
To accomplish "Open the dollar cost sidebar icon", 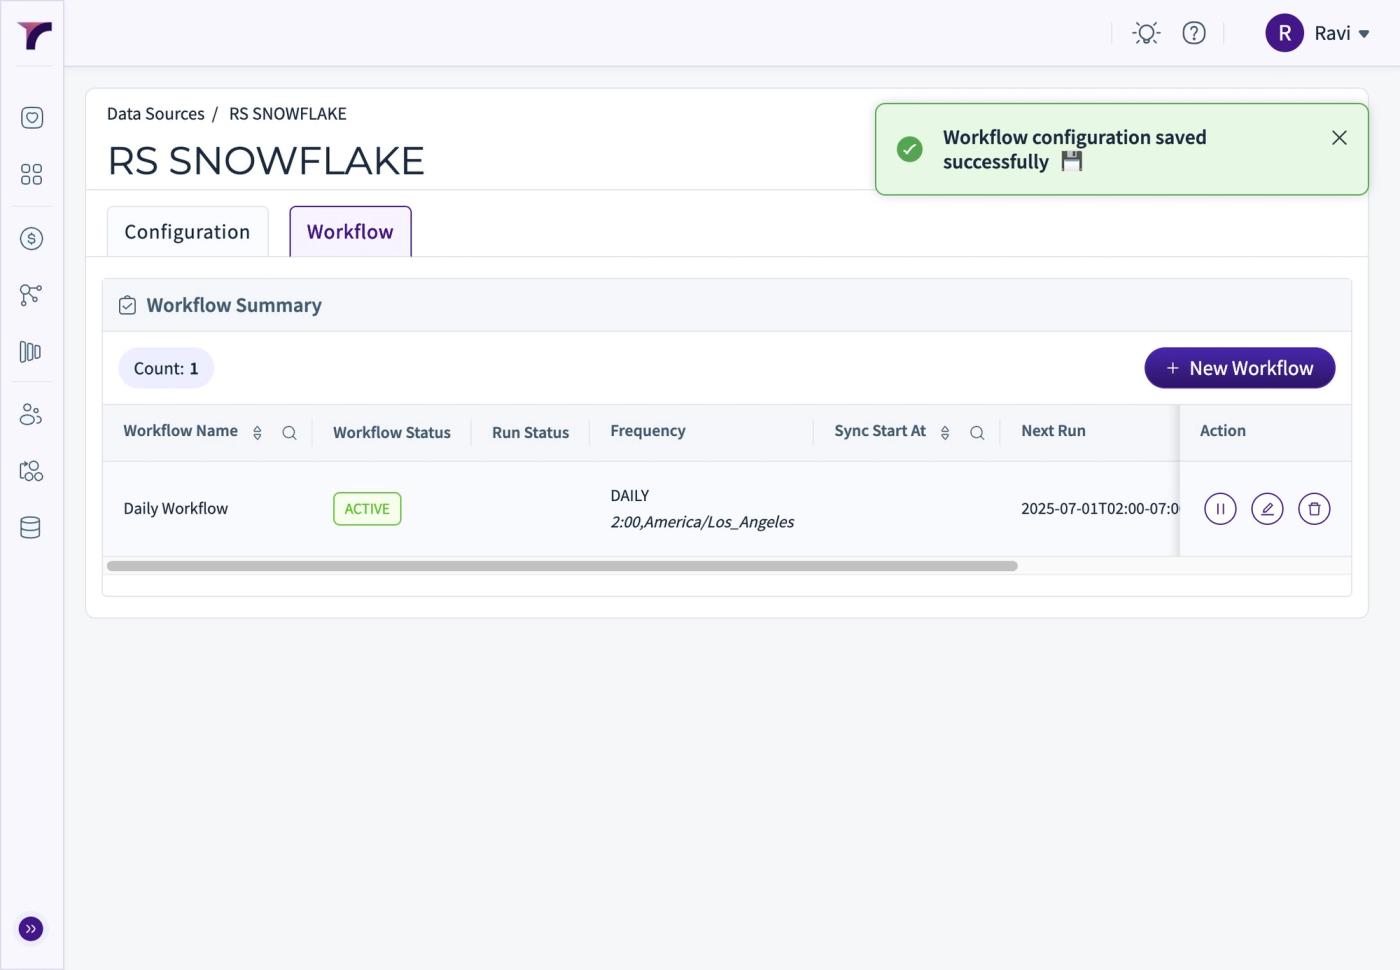I will click(32, 239).
